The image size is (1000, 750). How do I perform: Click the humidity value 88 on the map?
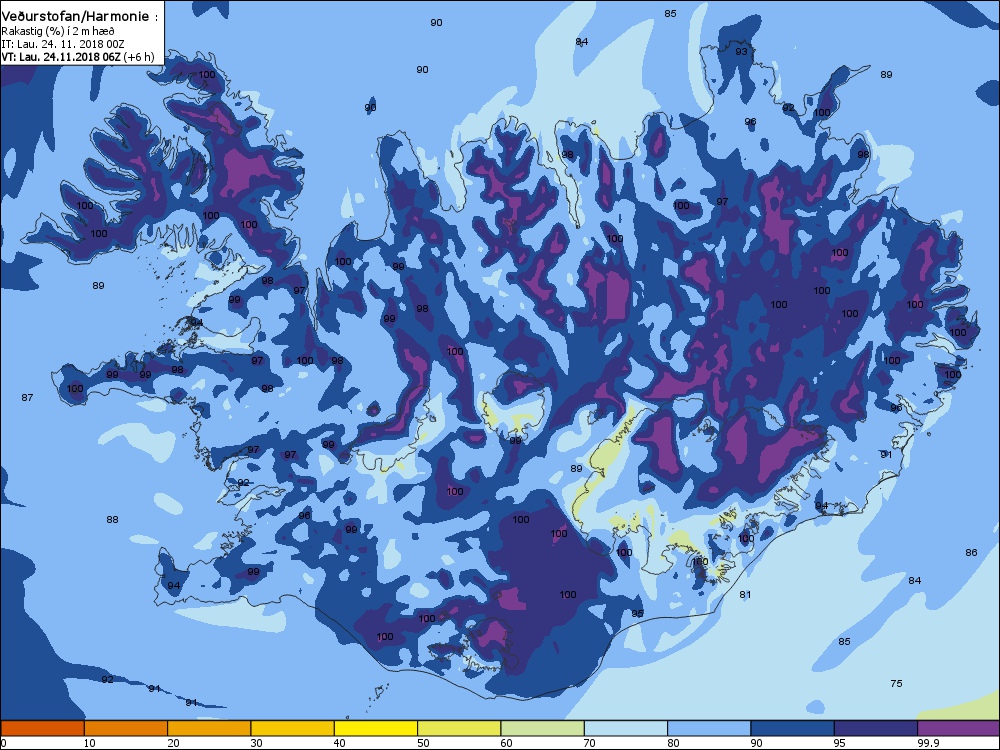pos(112,519)
